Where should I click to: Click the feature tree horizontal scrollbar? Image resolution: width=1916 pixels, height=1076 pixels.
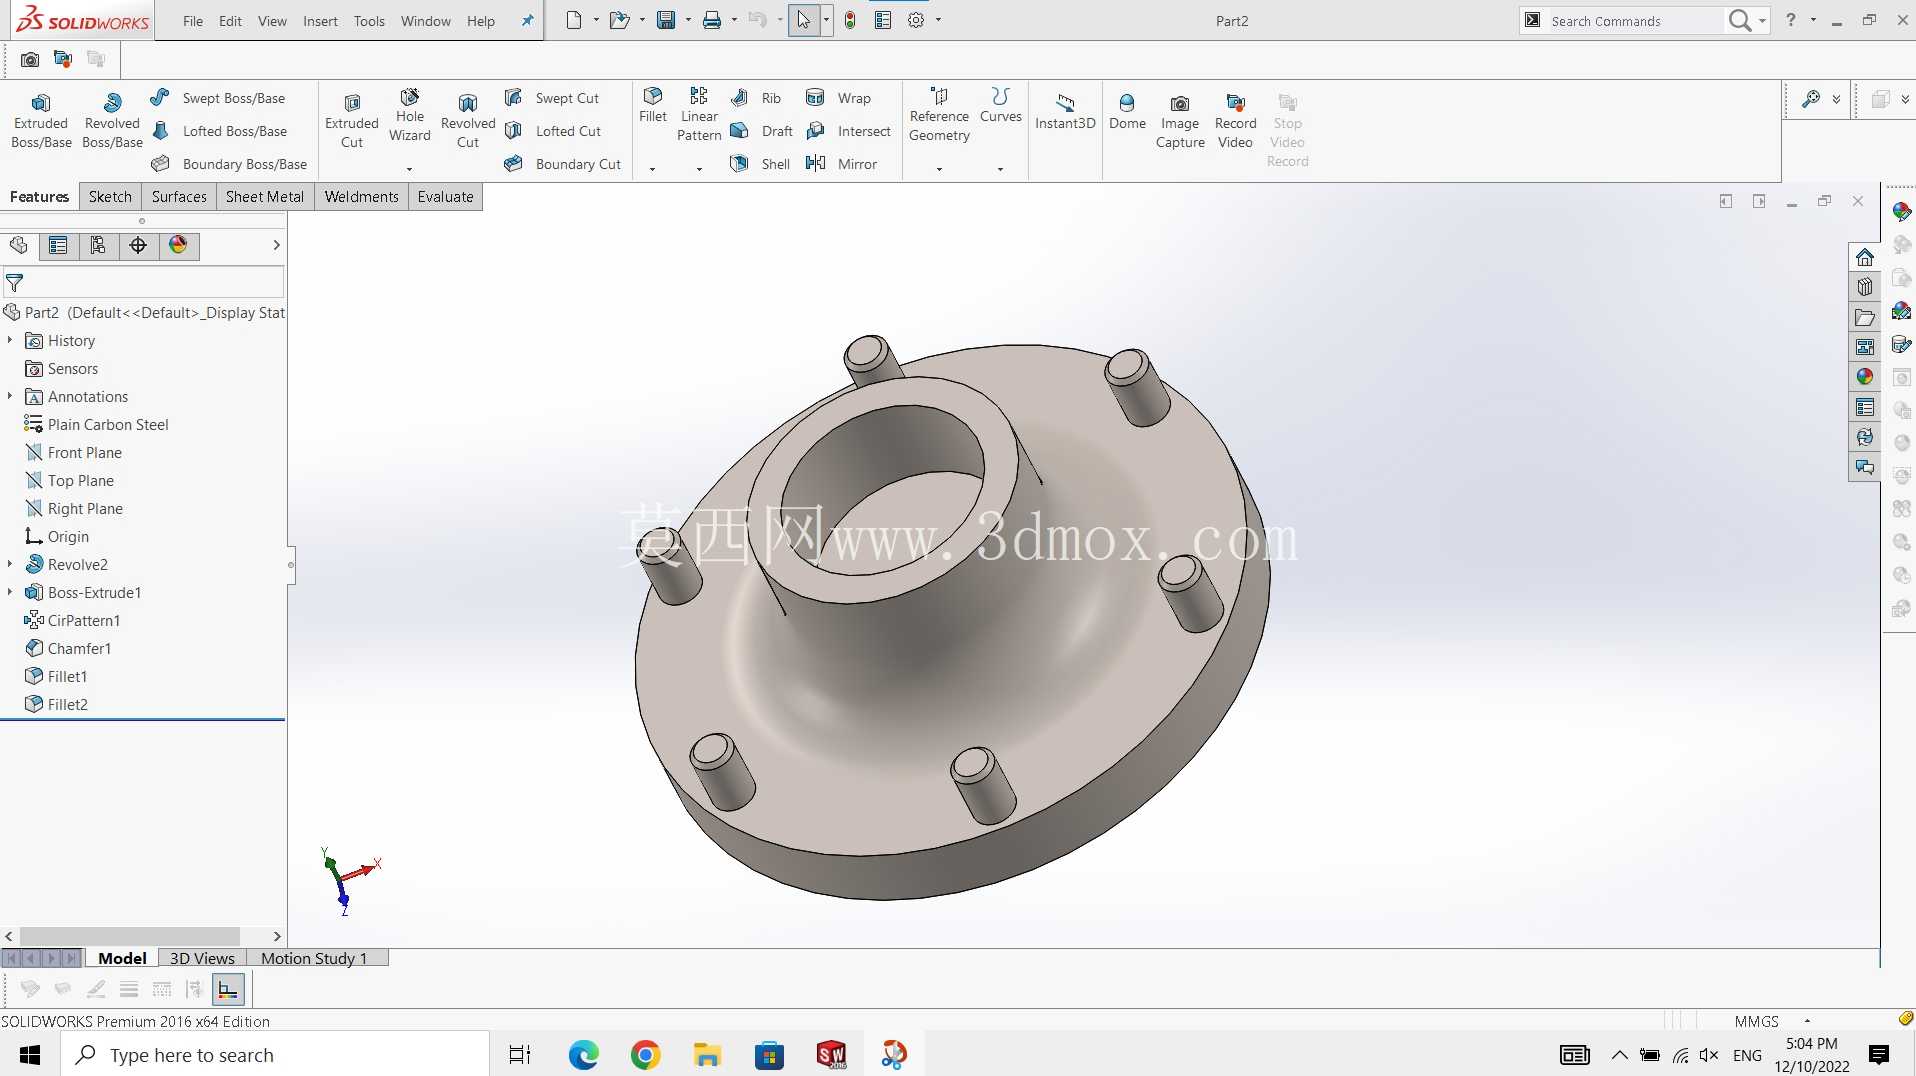pyautogui.click(x=130, y=936)
